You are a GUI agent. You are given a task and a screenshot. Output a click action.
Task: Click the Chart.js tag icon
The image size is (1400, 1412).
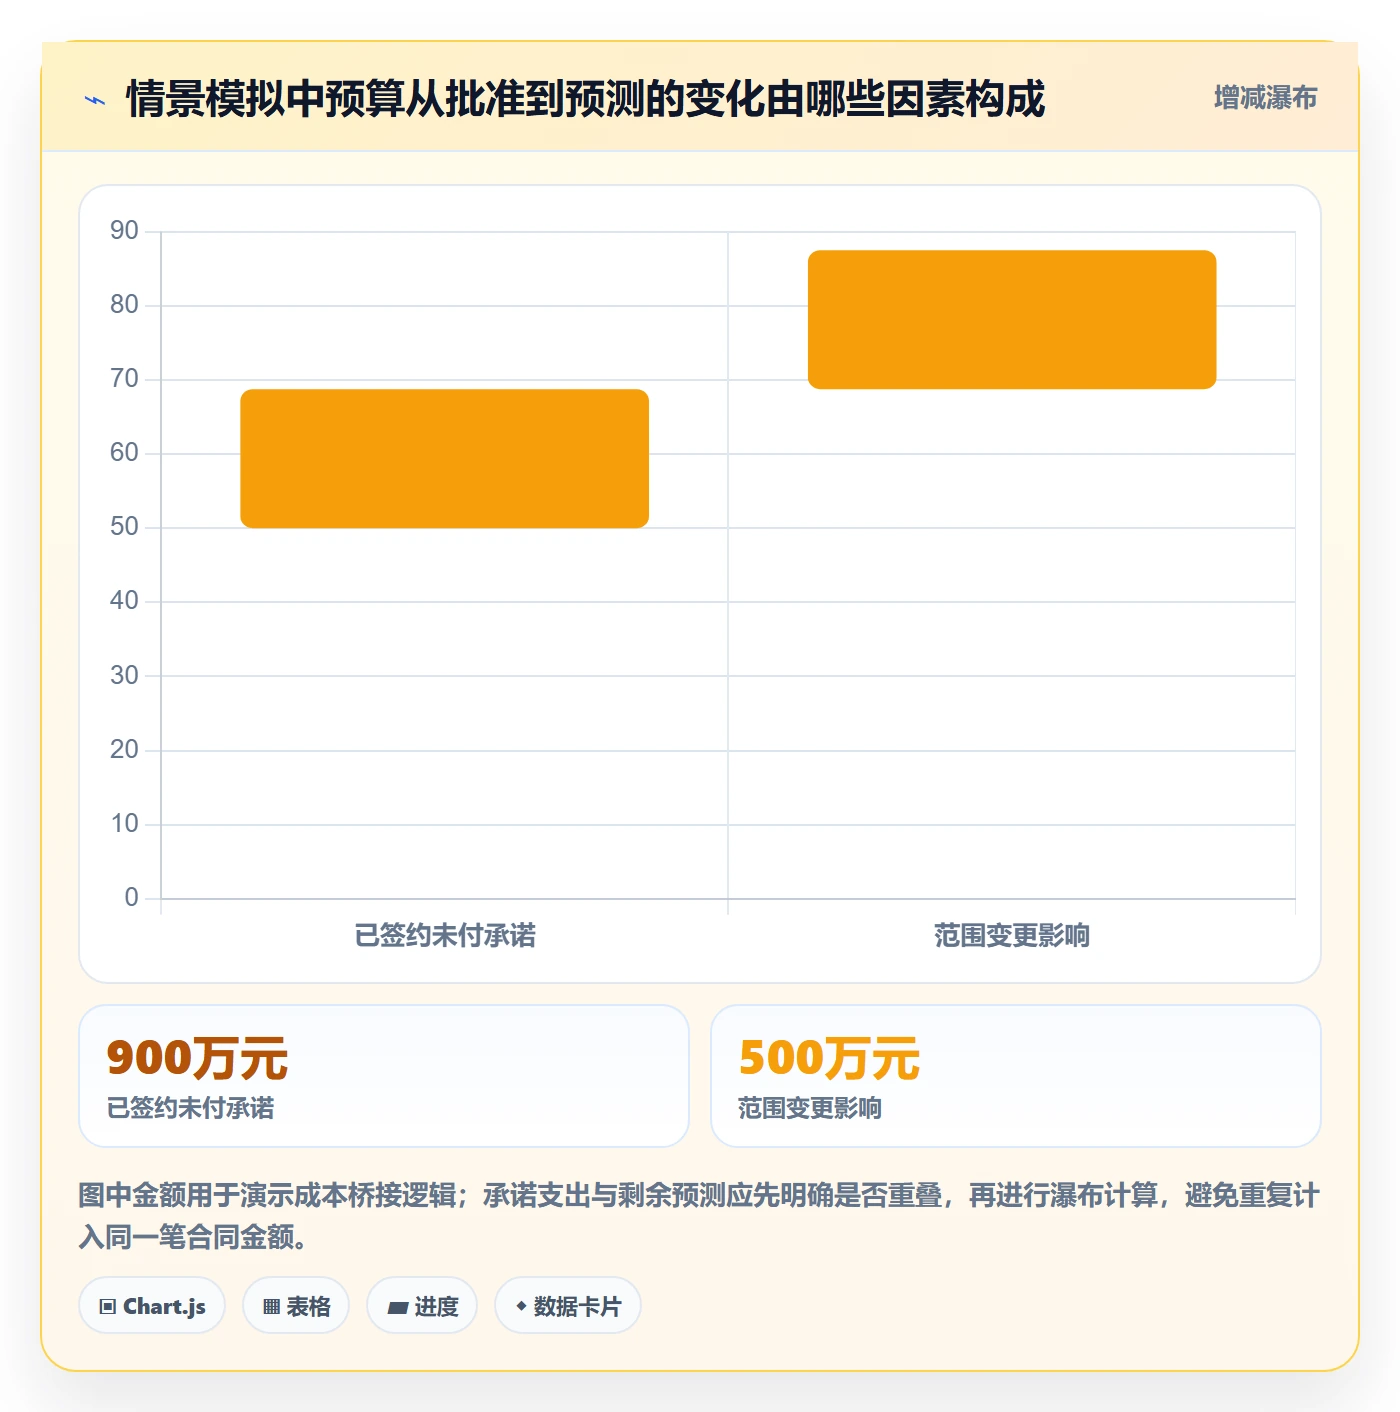[x=108, y=1306]
